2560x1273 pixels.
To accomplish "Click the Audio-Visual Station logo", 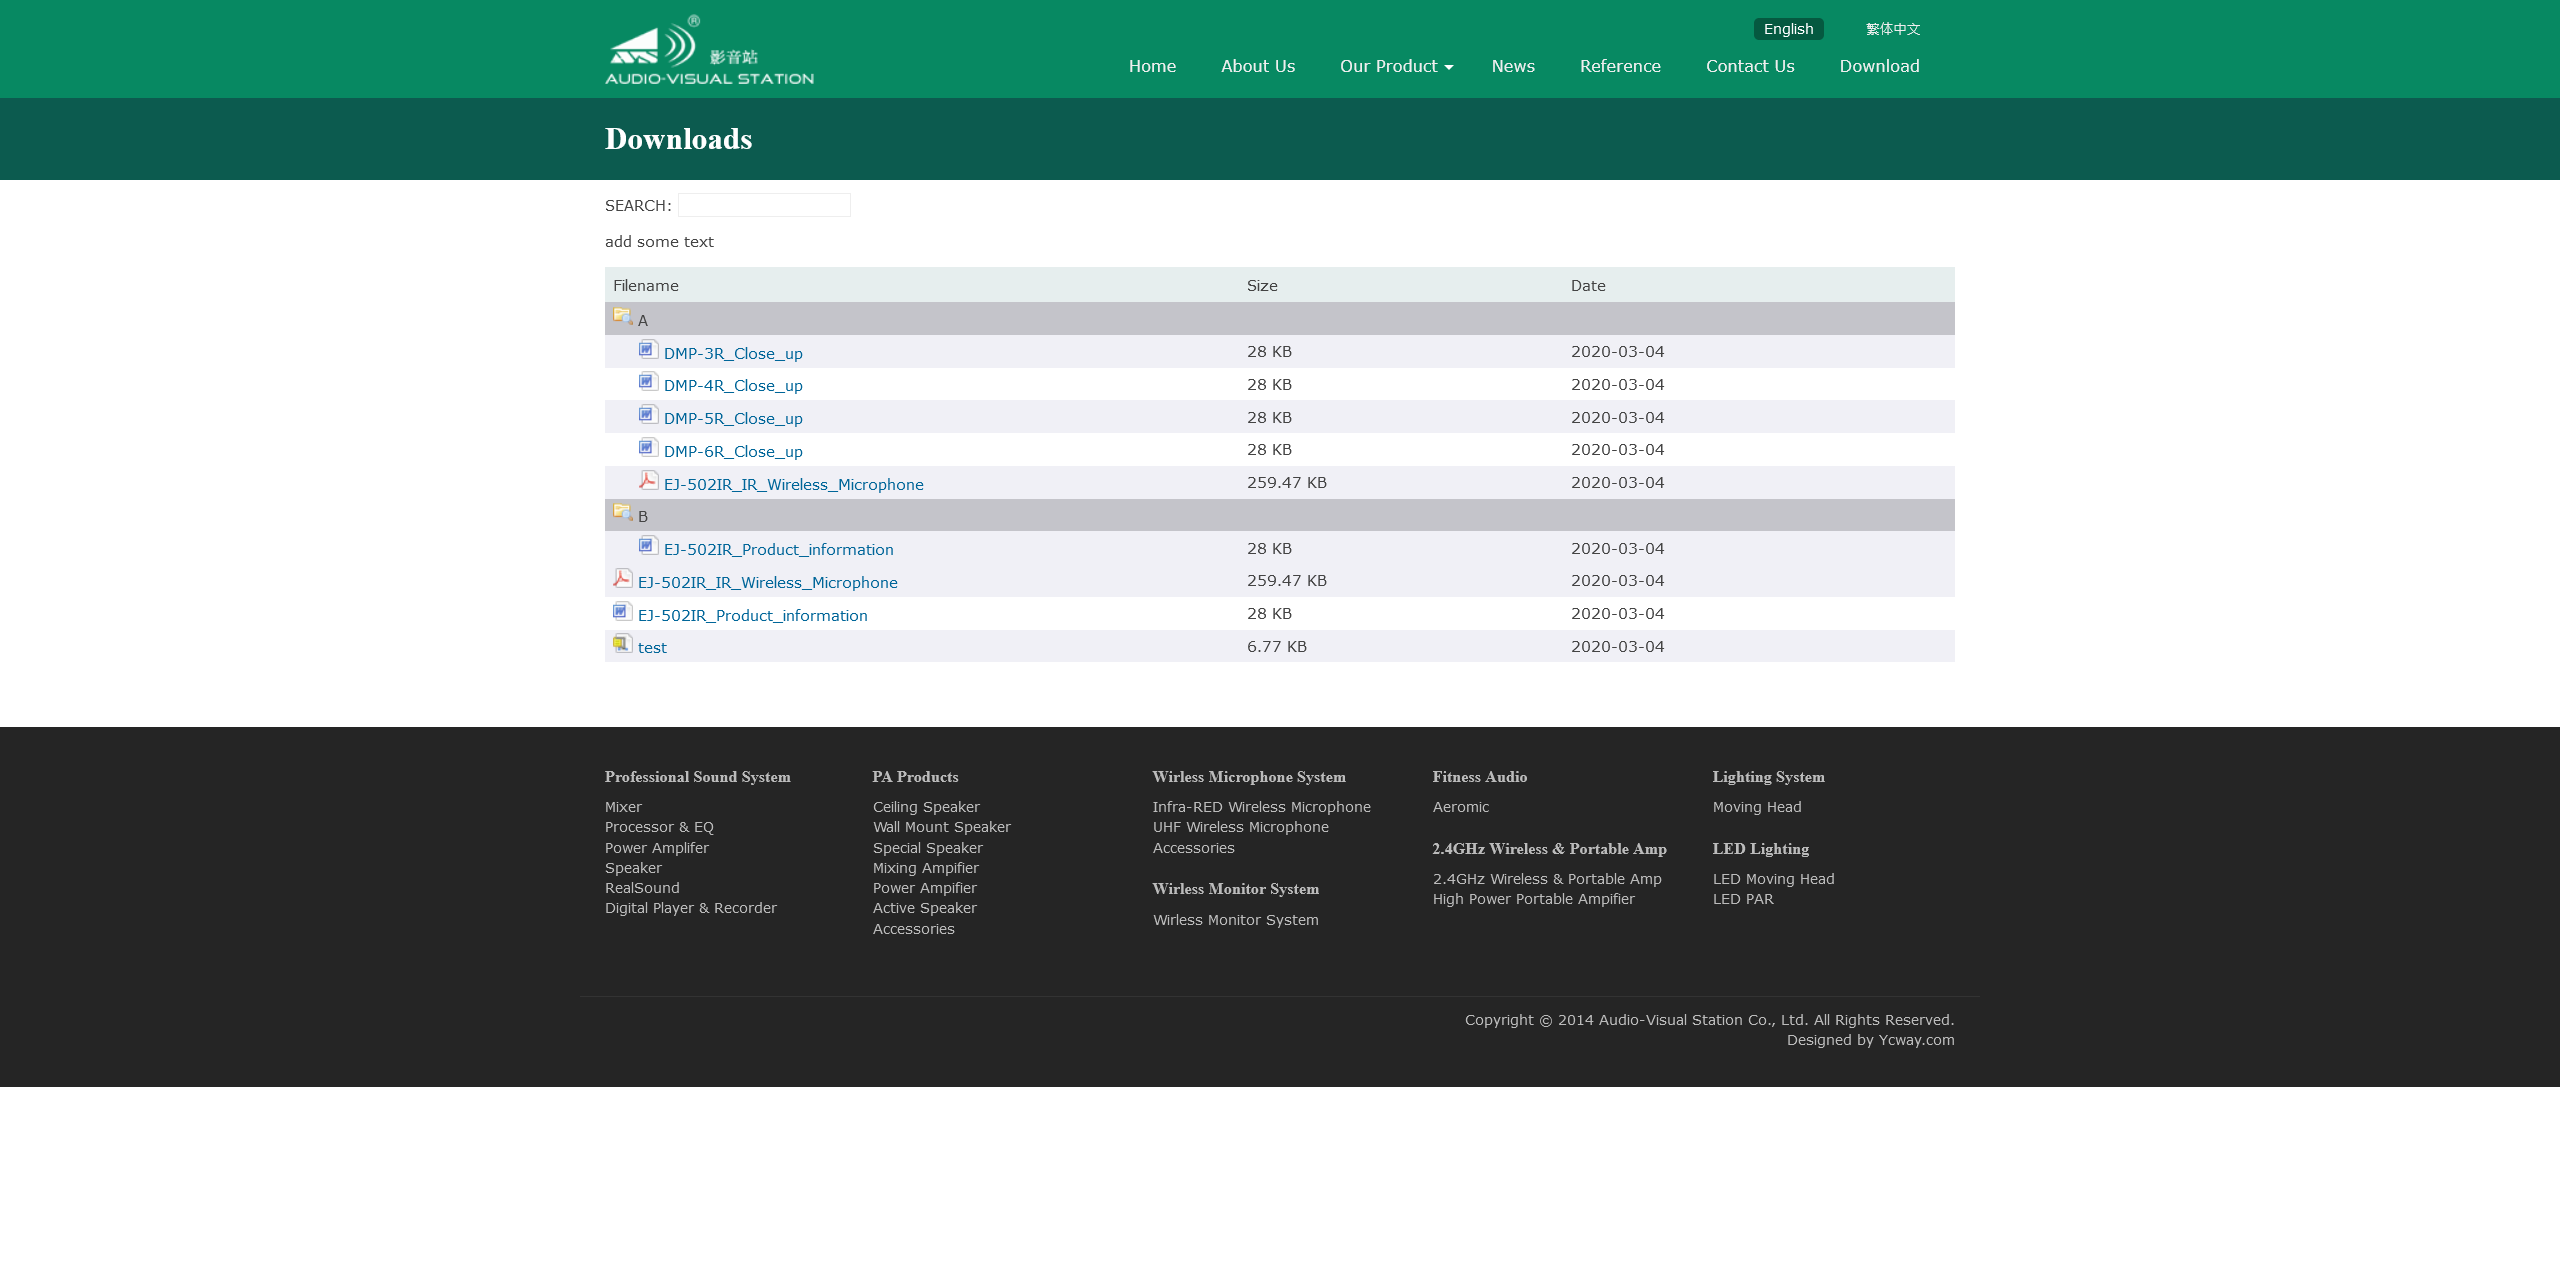I will [709, 50].
